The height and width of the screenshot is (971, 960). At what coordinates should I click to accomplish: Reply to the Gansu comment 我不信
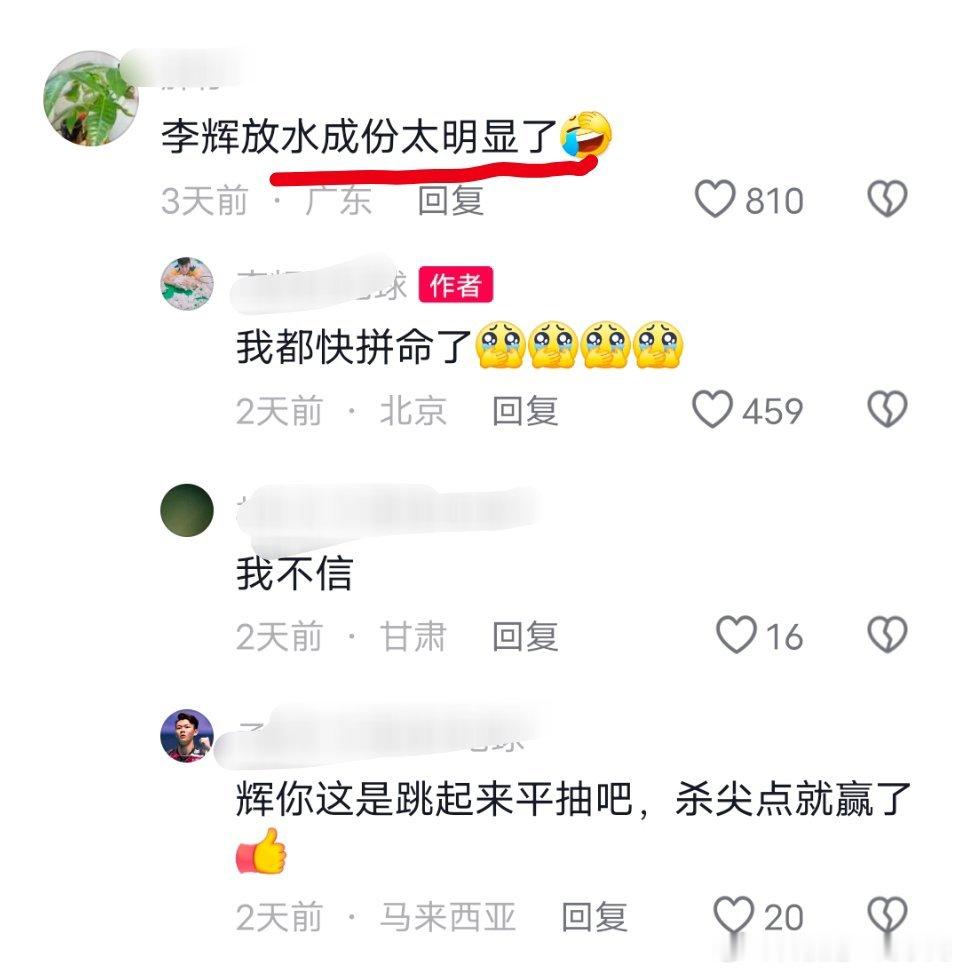coord(525,636)
